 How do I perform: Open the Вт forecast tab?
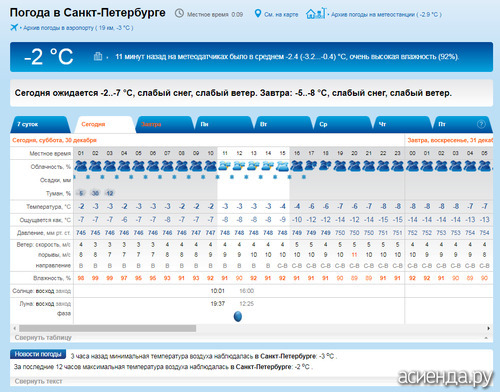pyautogui.click(x=283, y=124)
